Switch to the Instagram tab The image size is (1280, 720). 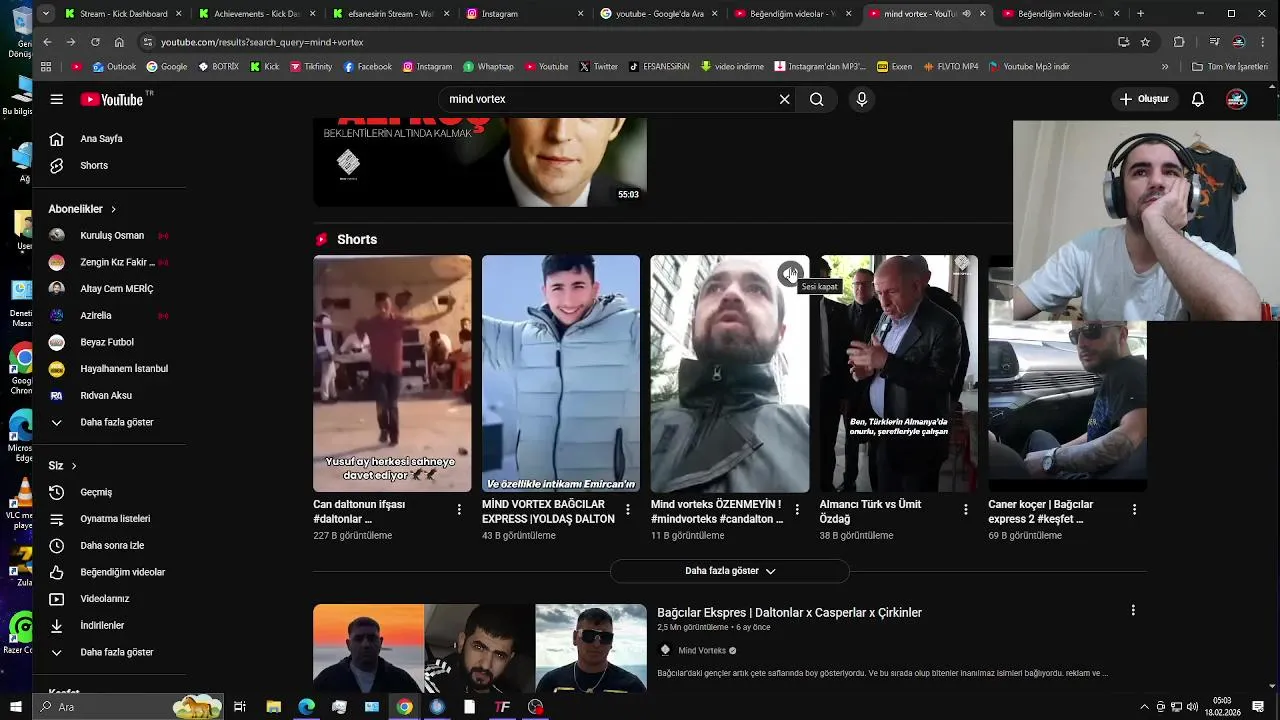pos(525,14)
